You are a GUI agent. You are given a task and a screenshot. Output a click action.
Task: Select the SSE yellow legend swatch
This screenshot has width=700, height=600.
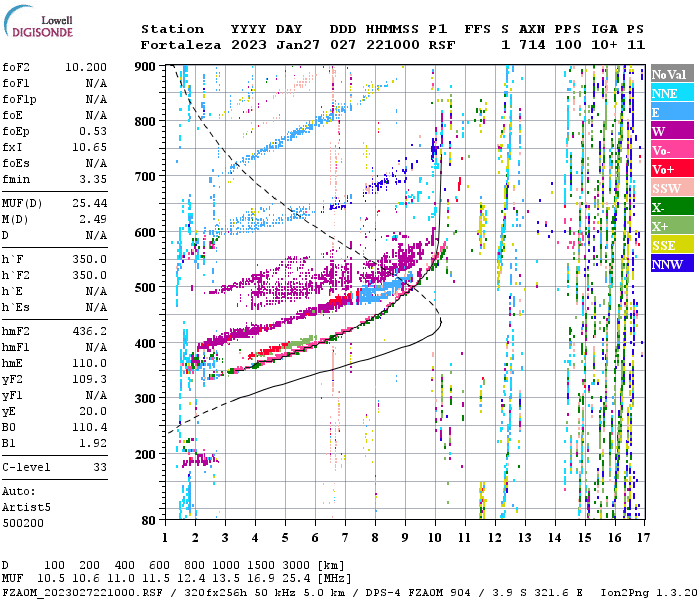coord(672,245)
